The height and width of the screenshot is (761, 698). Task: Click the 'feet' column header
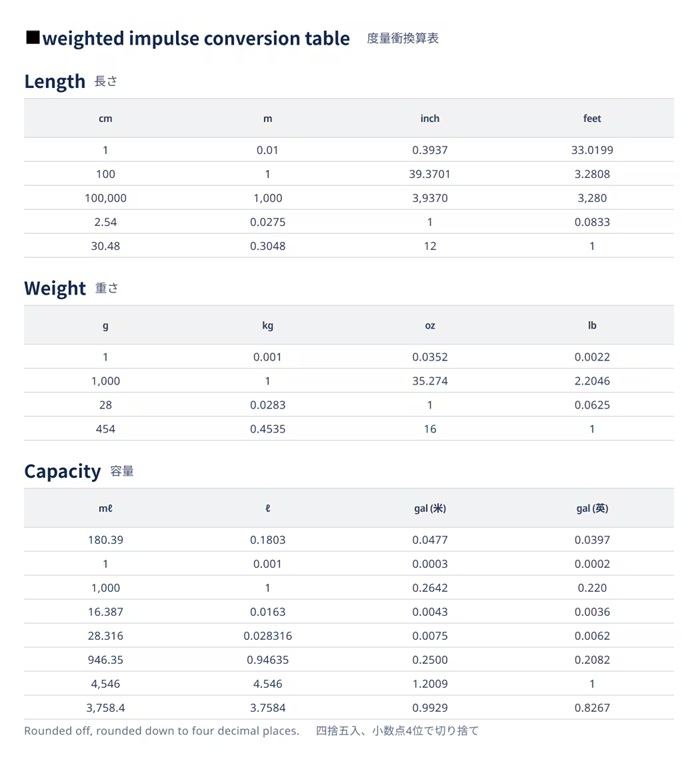click(592, 119)
